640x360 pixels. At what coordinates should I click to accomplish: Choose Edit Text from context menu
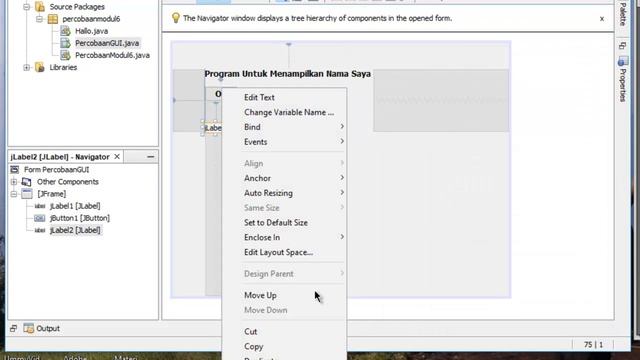259,98
